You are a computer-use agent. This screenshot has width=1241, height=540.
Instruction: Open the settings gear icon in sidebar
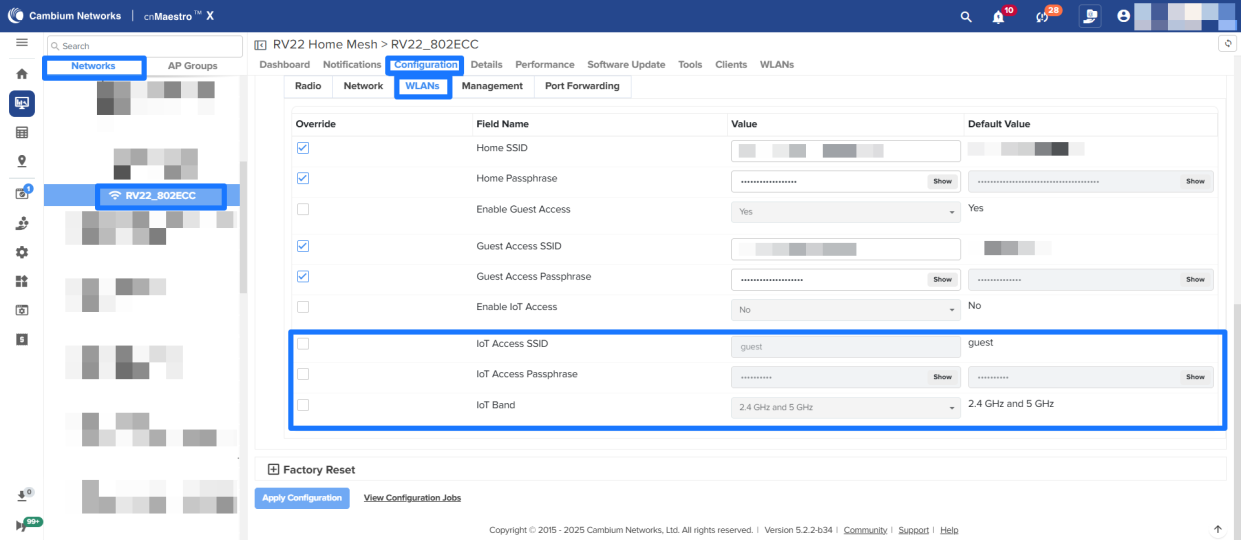22,252
